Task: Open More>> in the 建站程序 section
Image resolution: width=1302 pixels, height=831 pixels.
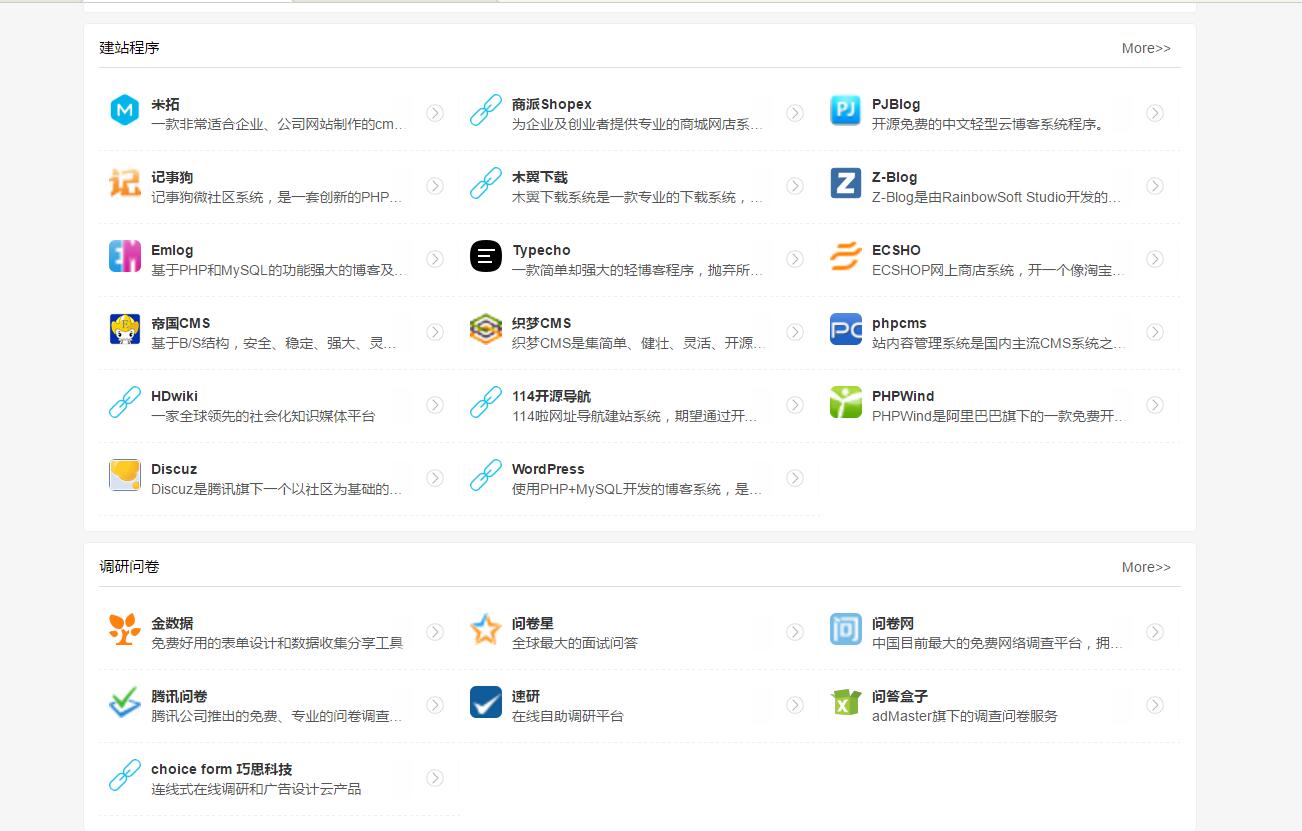Action: (x=1145, y=47)
